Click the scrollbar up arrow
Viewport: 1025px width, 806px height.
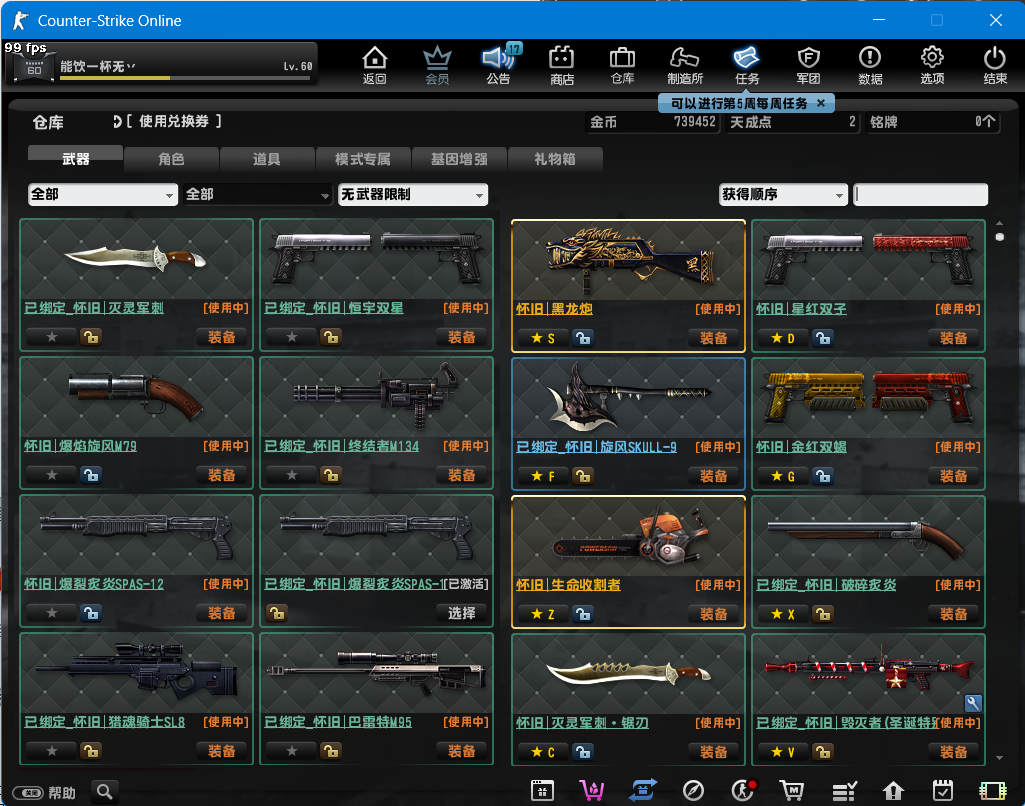point(1000,223)
